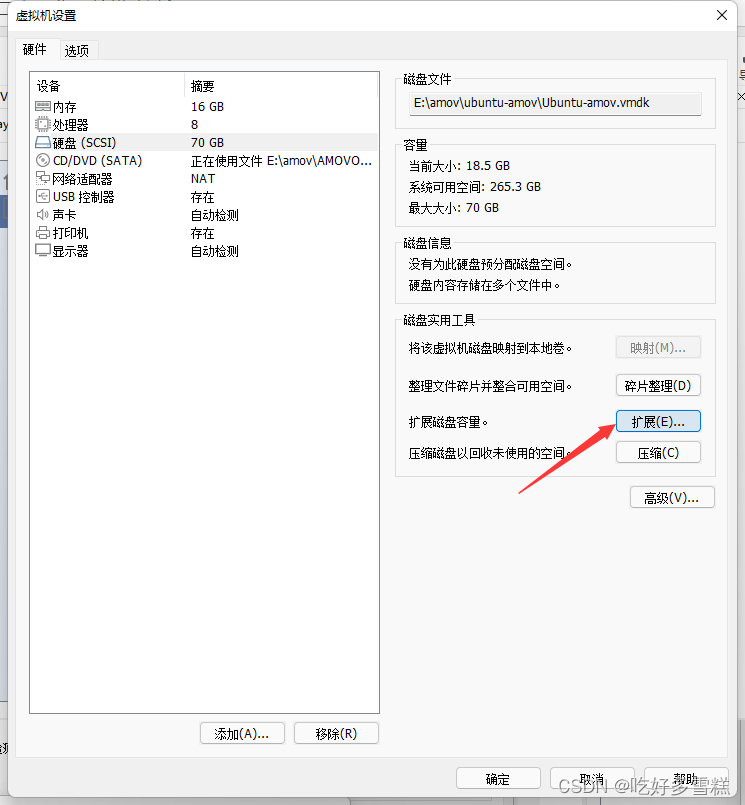Select the 内存 row label
The image size is (745, 805).
[x=65, y=107]
